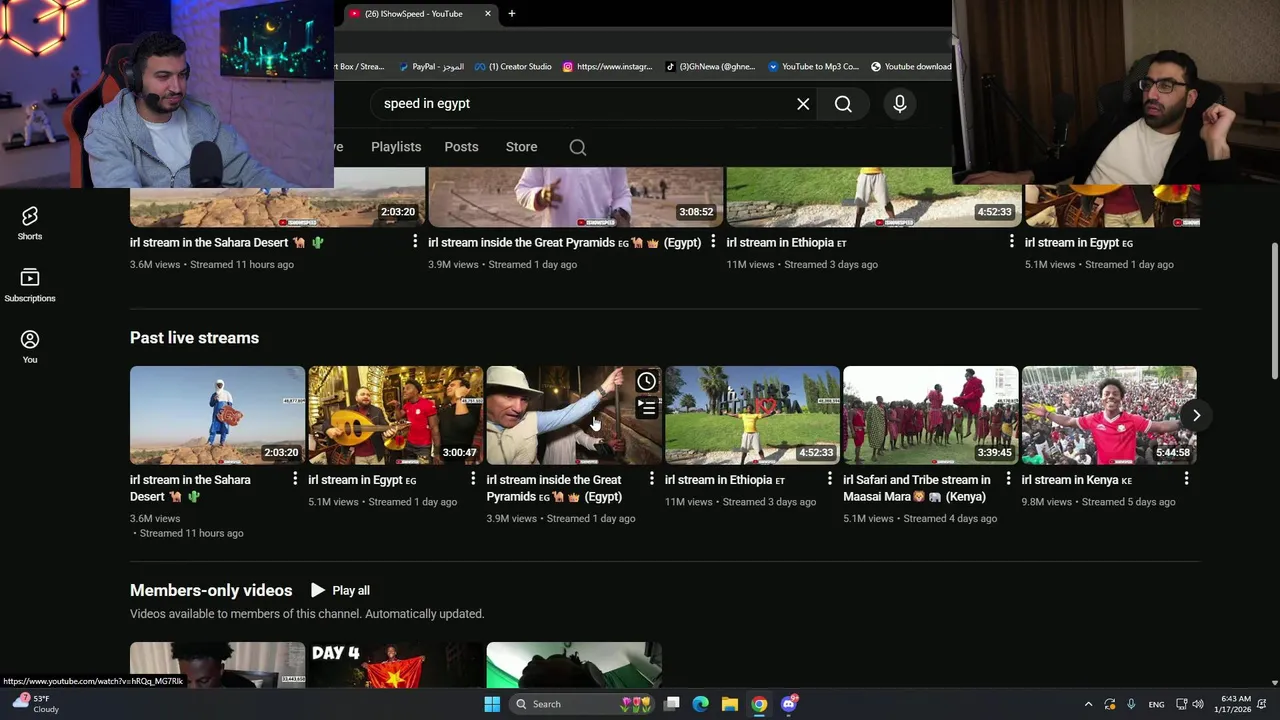The height and width of the screenshot is (720, 1280).
Task: Open the Instagram bookmark
Action: pyautogui.click(x=608, y=67)
